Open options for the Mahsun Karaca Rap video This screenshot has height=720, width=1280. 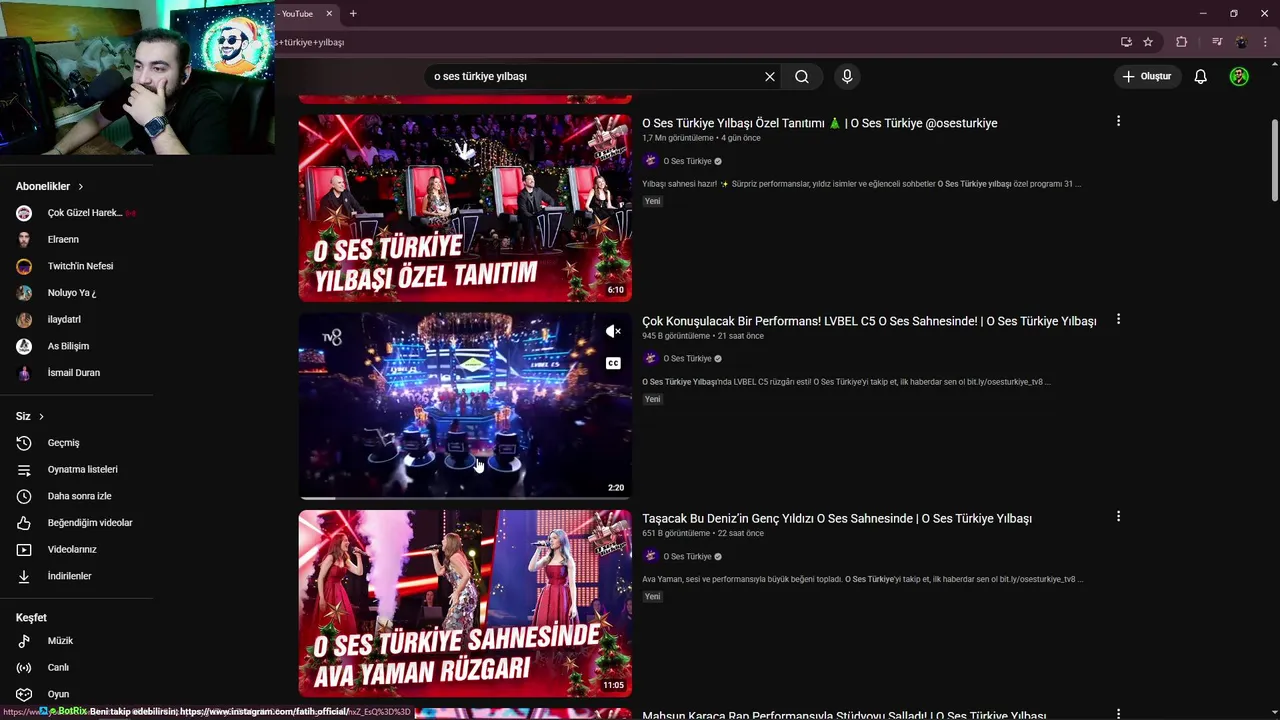[1118, 713]
